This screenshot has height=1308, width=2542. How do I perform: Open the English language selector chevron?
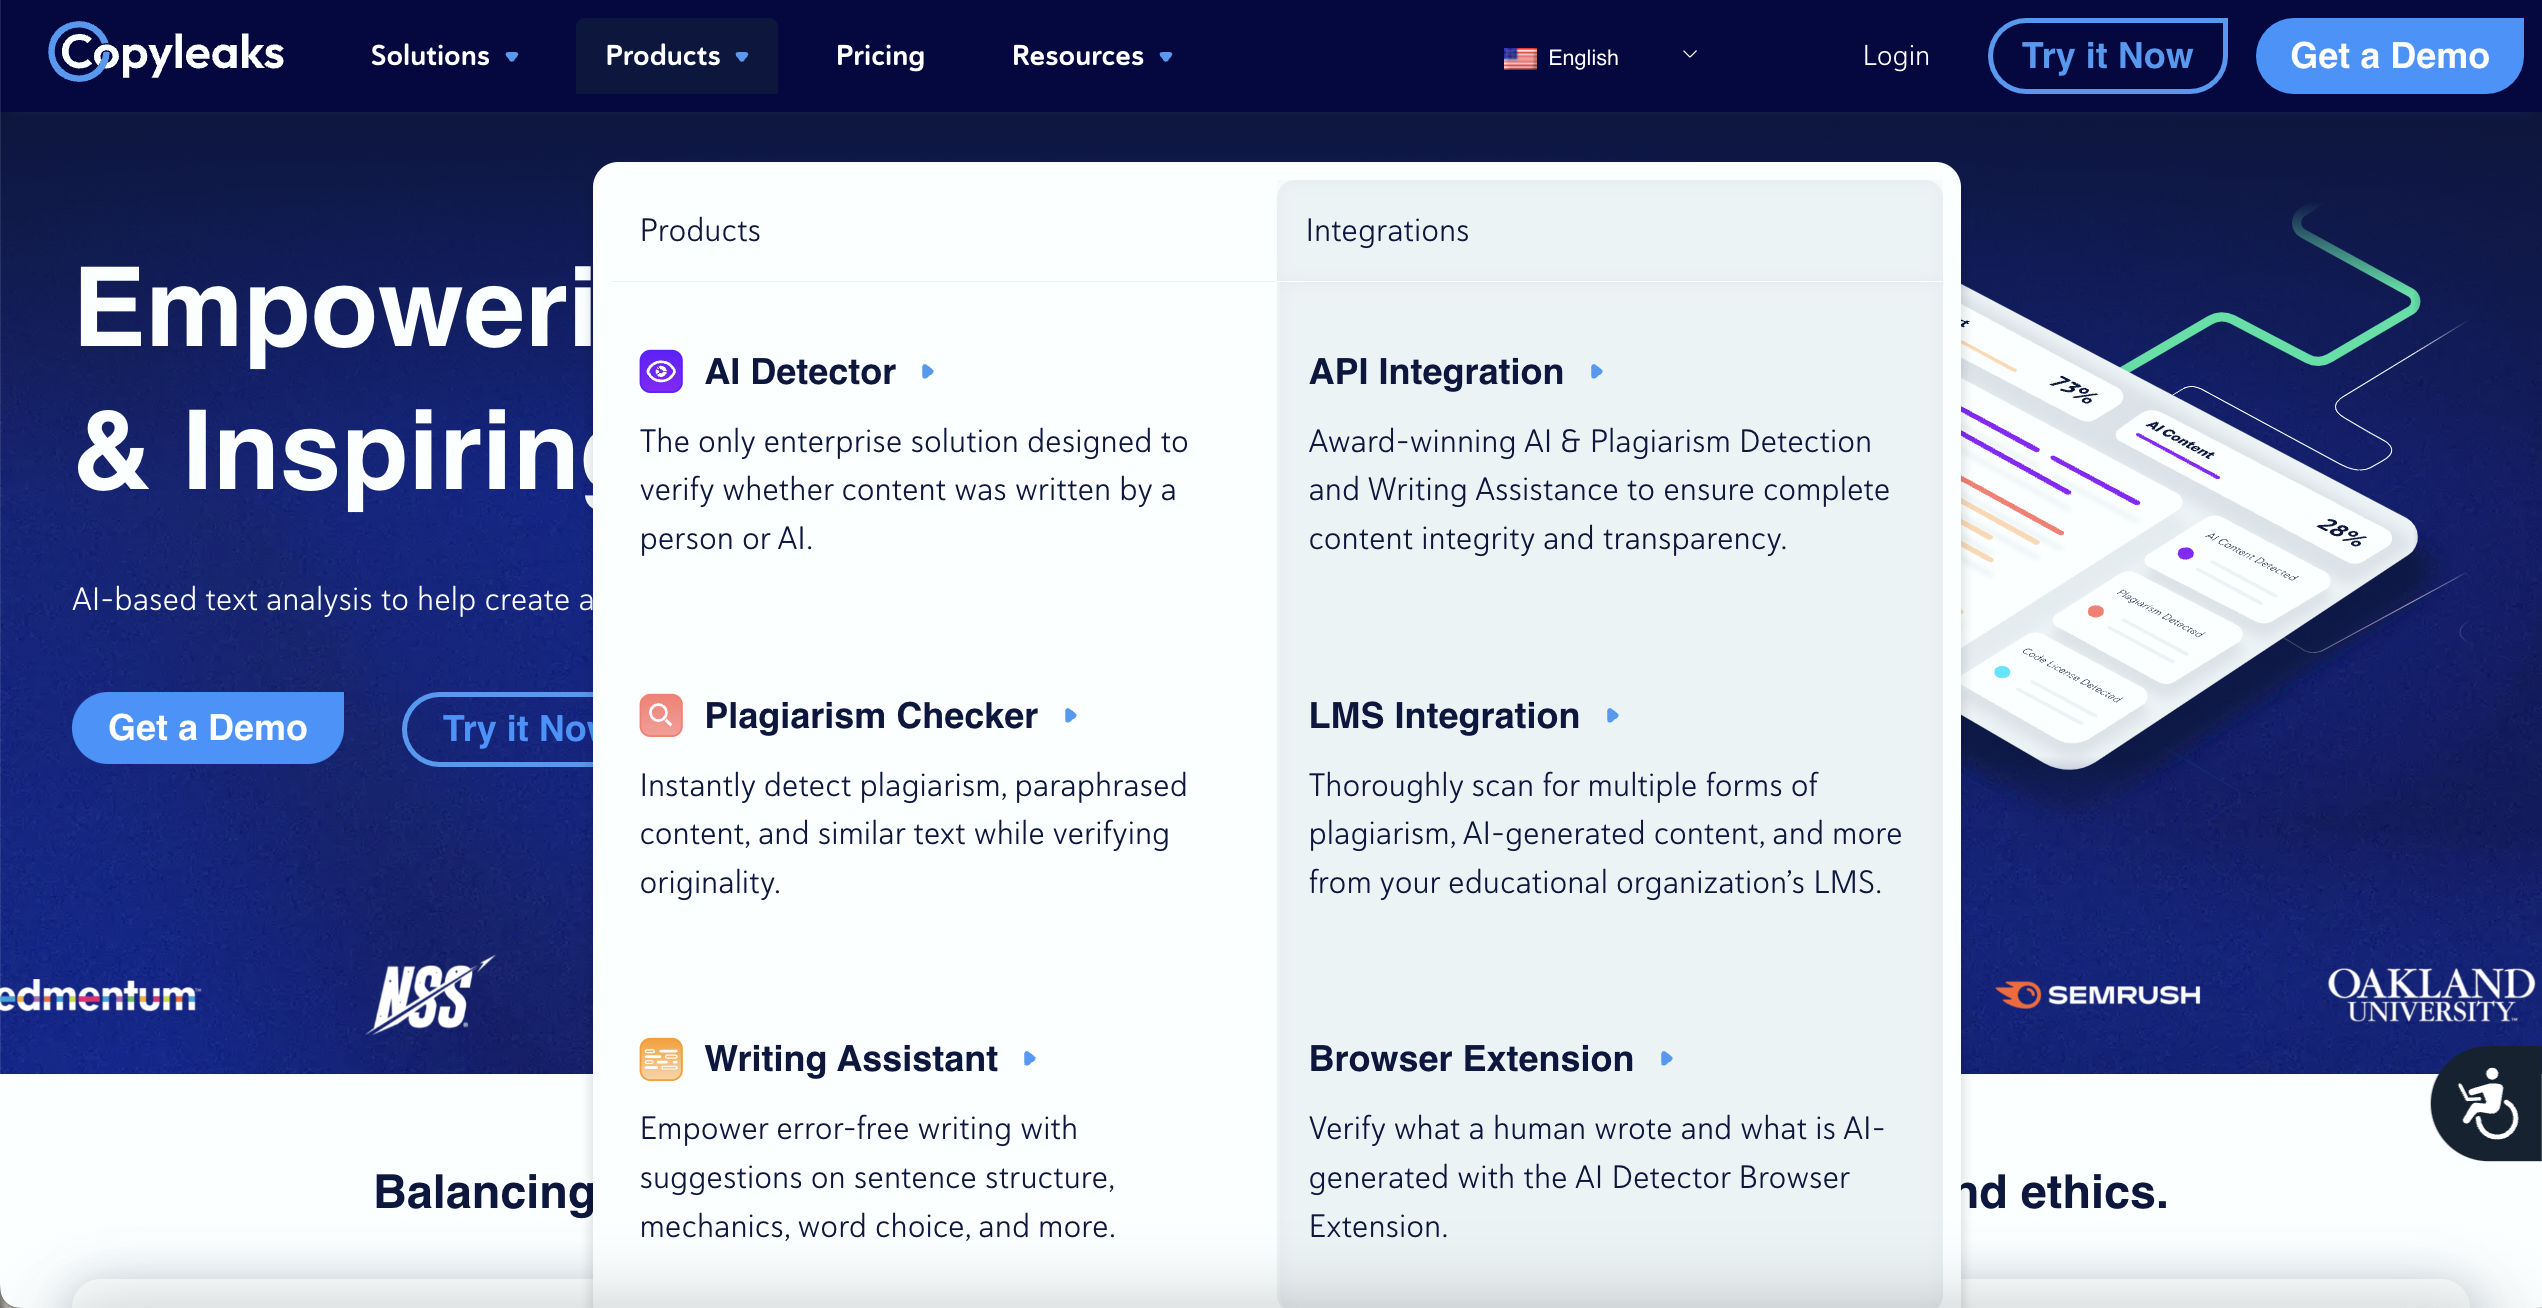pos(1690,55)
